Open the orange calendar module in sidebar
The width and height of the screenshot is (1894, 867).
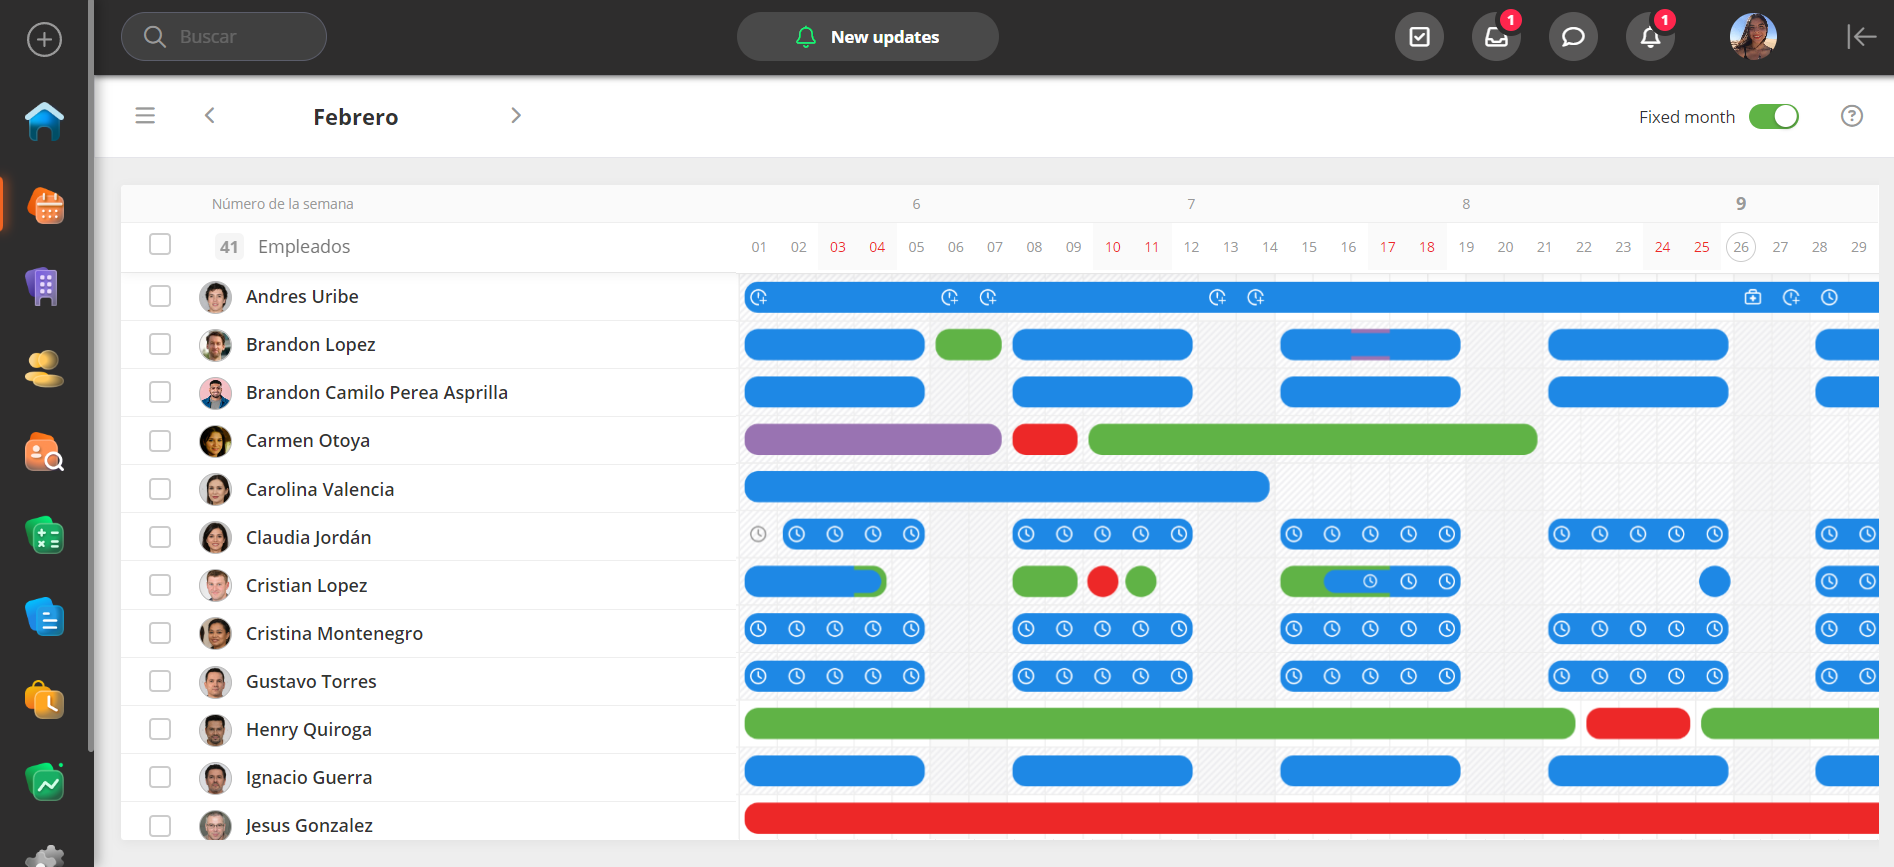coord(46,206)
